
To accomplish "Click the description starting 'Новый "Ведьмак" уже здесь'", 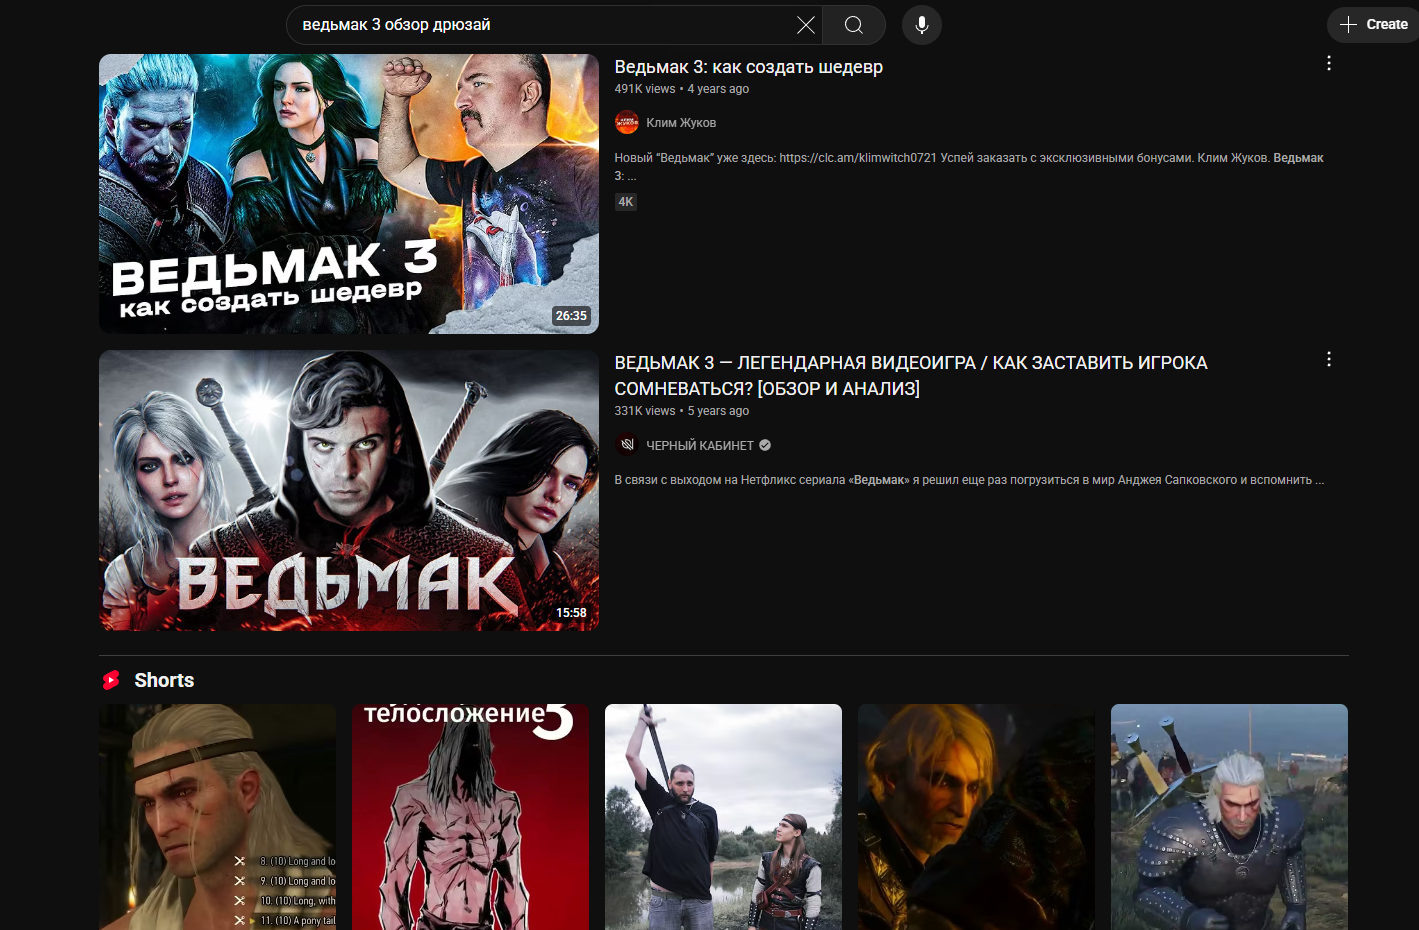I will tap(969, 166).
